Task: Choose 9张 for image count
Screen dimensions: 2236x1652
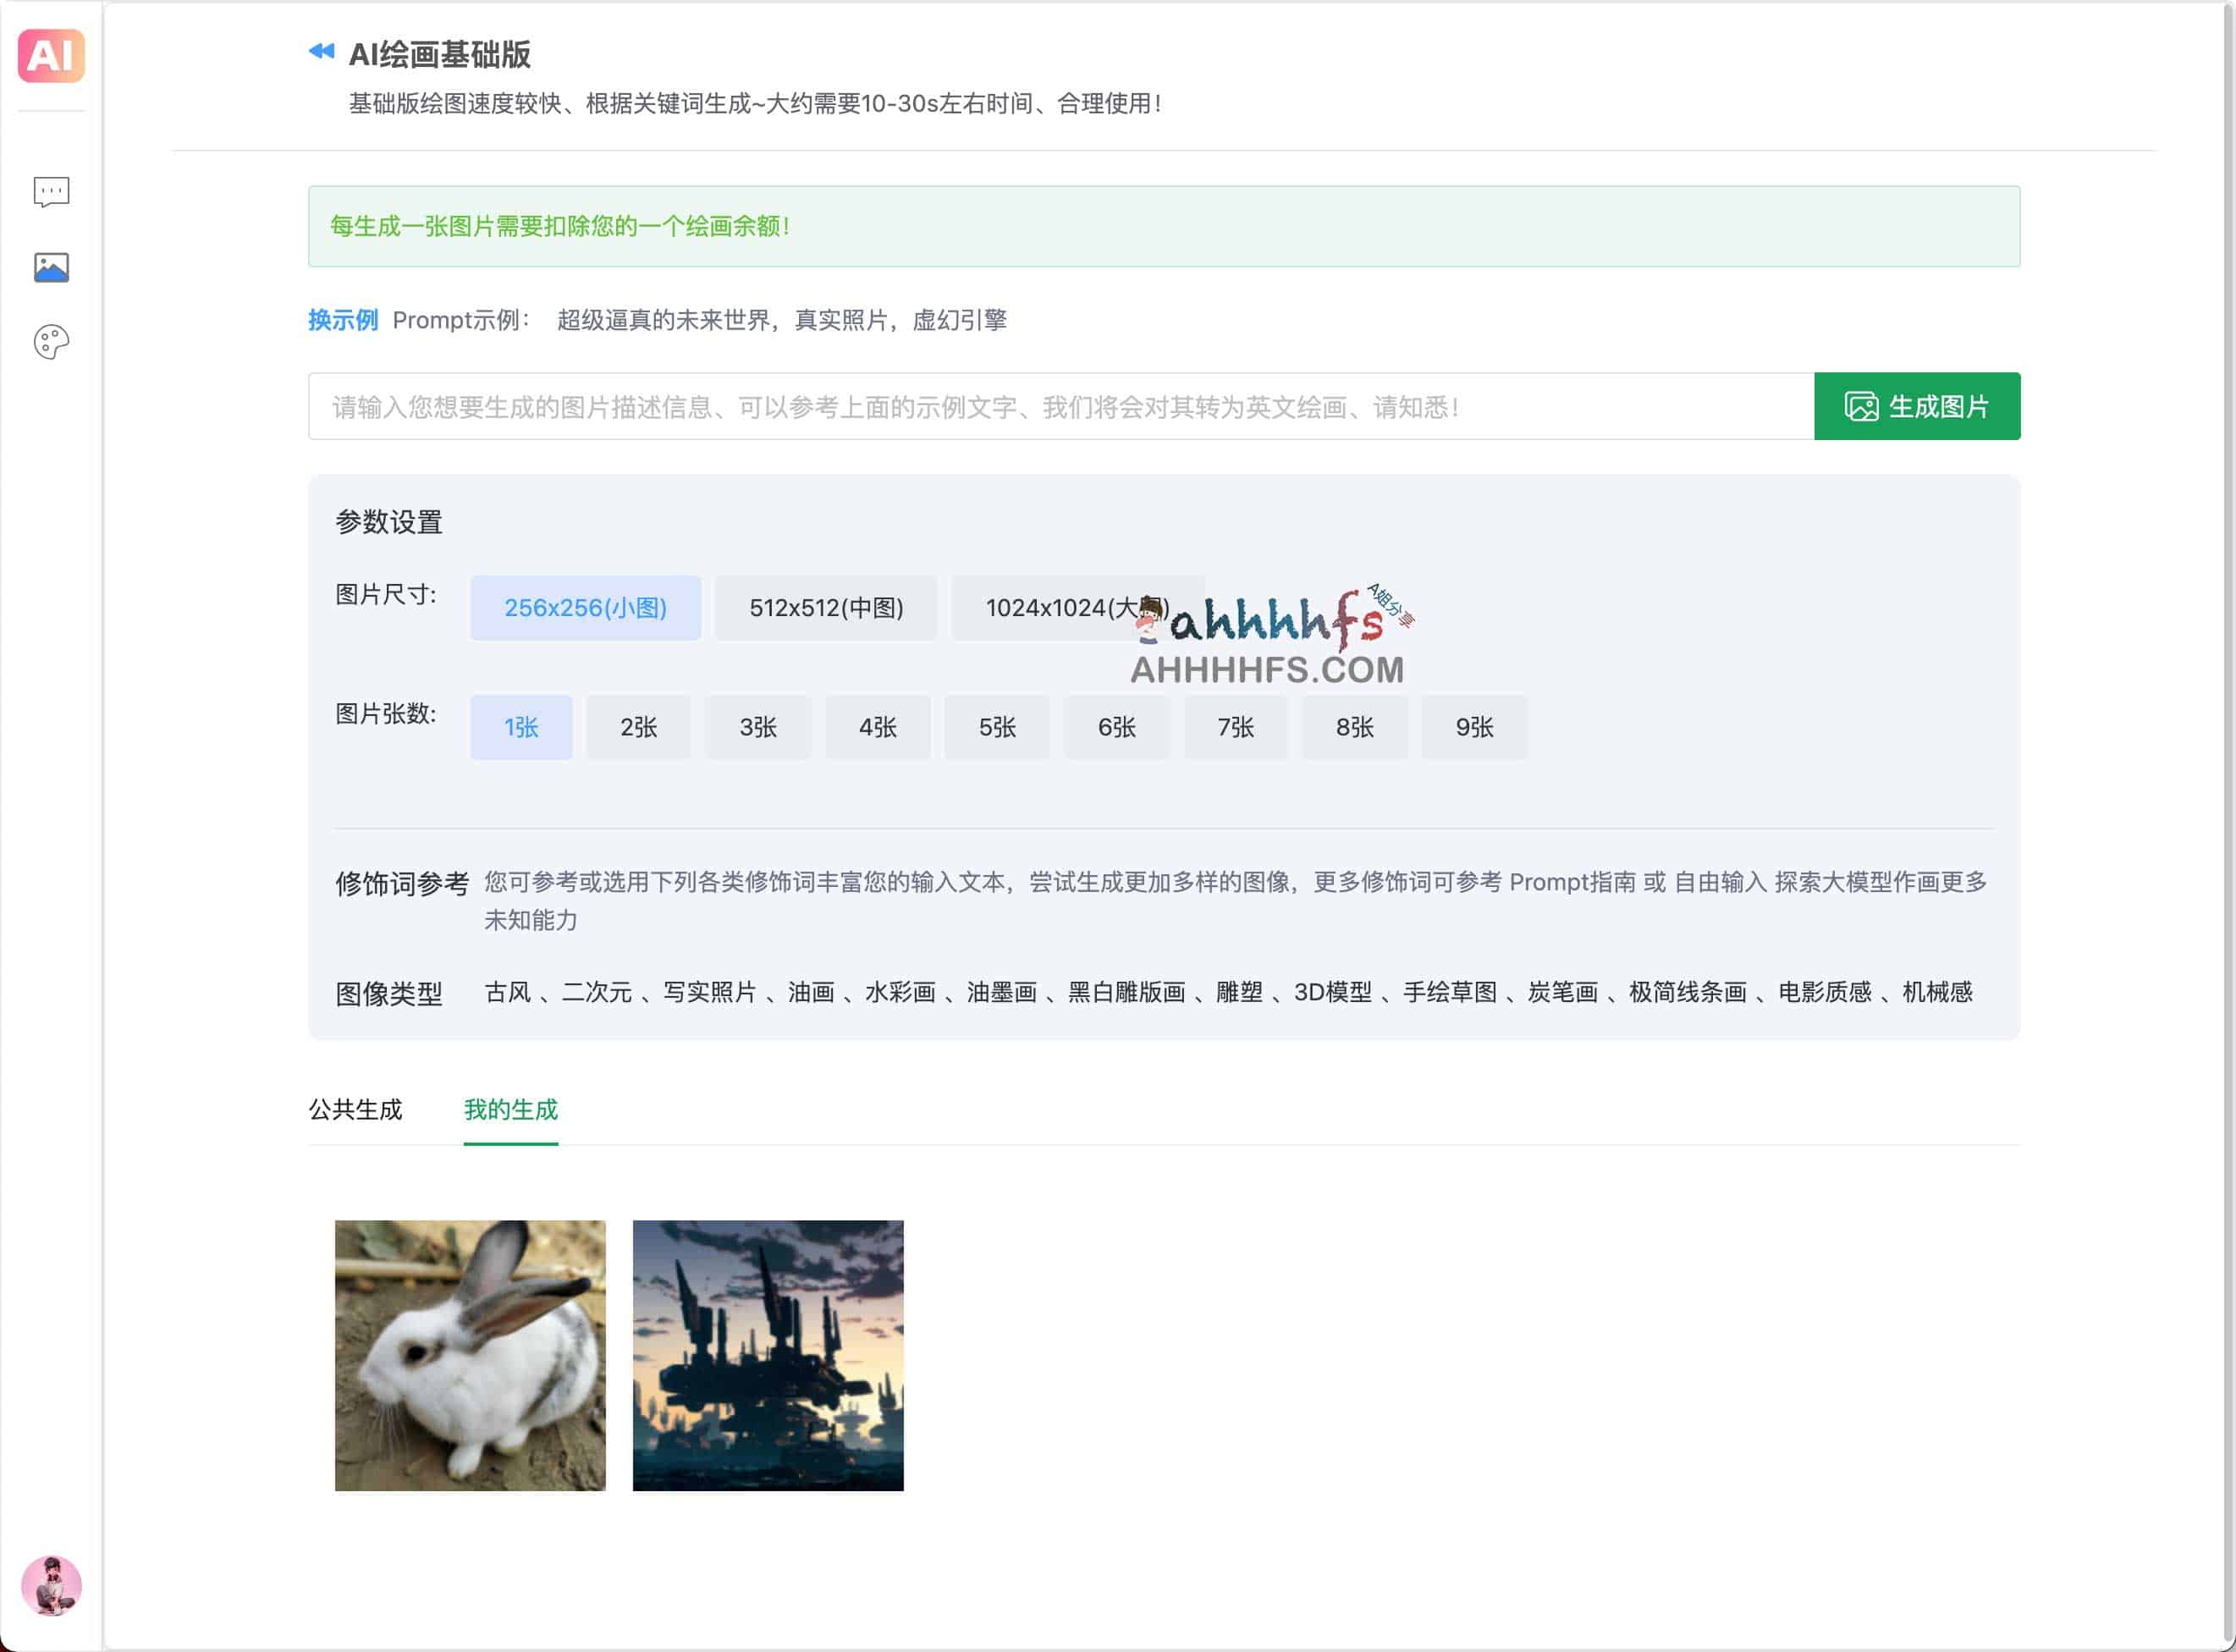Action: [x=1475, y=727]
